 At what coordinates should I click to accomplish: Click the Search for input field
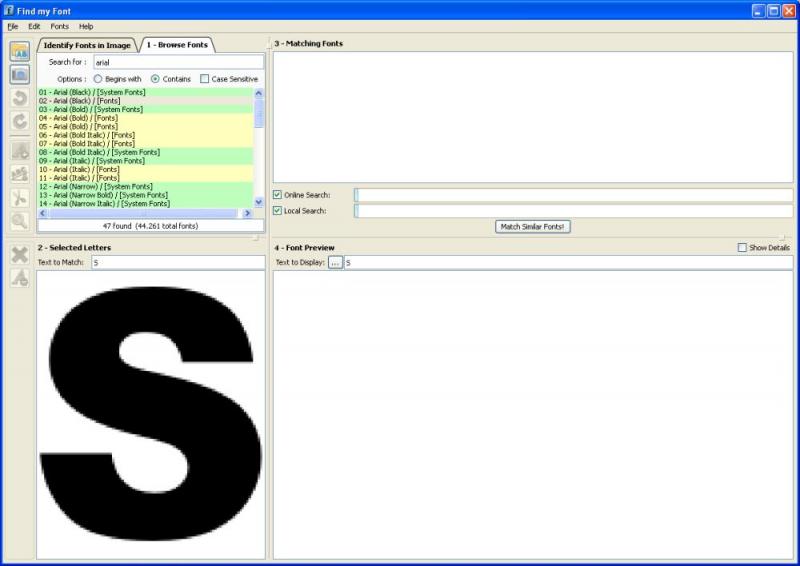[179, 62]
